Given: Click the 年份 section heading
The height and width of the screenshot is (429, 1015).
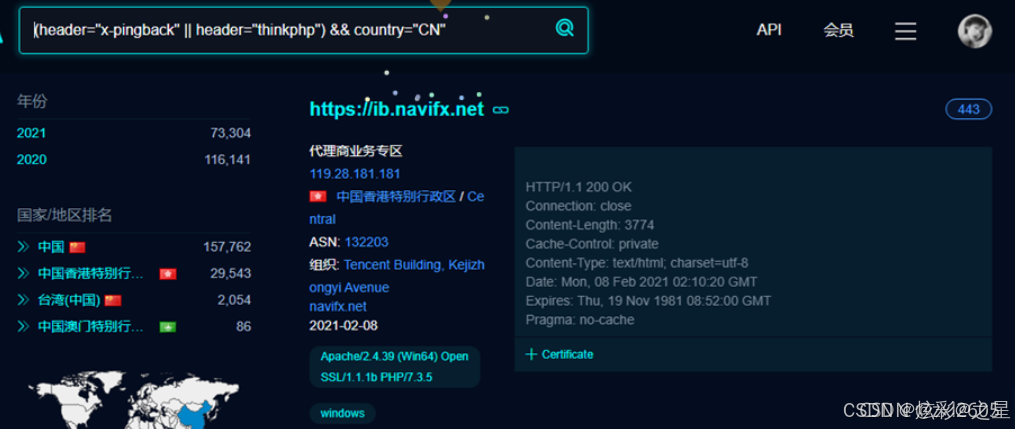Looking at the screenshot, I should 32,102.
